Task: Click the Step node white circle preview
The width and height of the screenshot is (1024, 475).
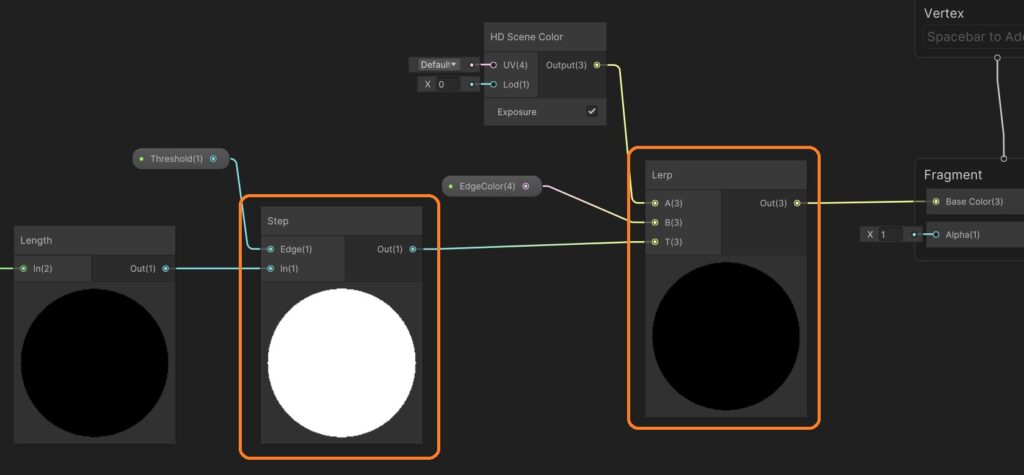Action: [x=341, y=360]
